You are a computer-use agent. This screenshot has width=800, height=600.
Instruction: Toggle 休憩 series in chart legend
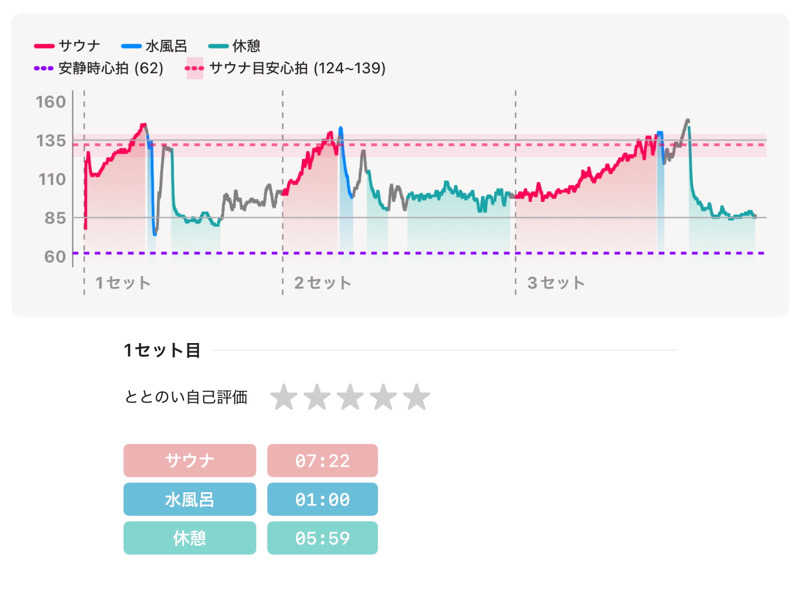[235, 46]
